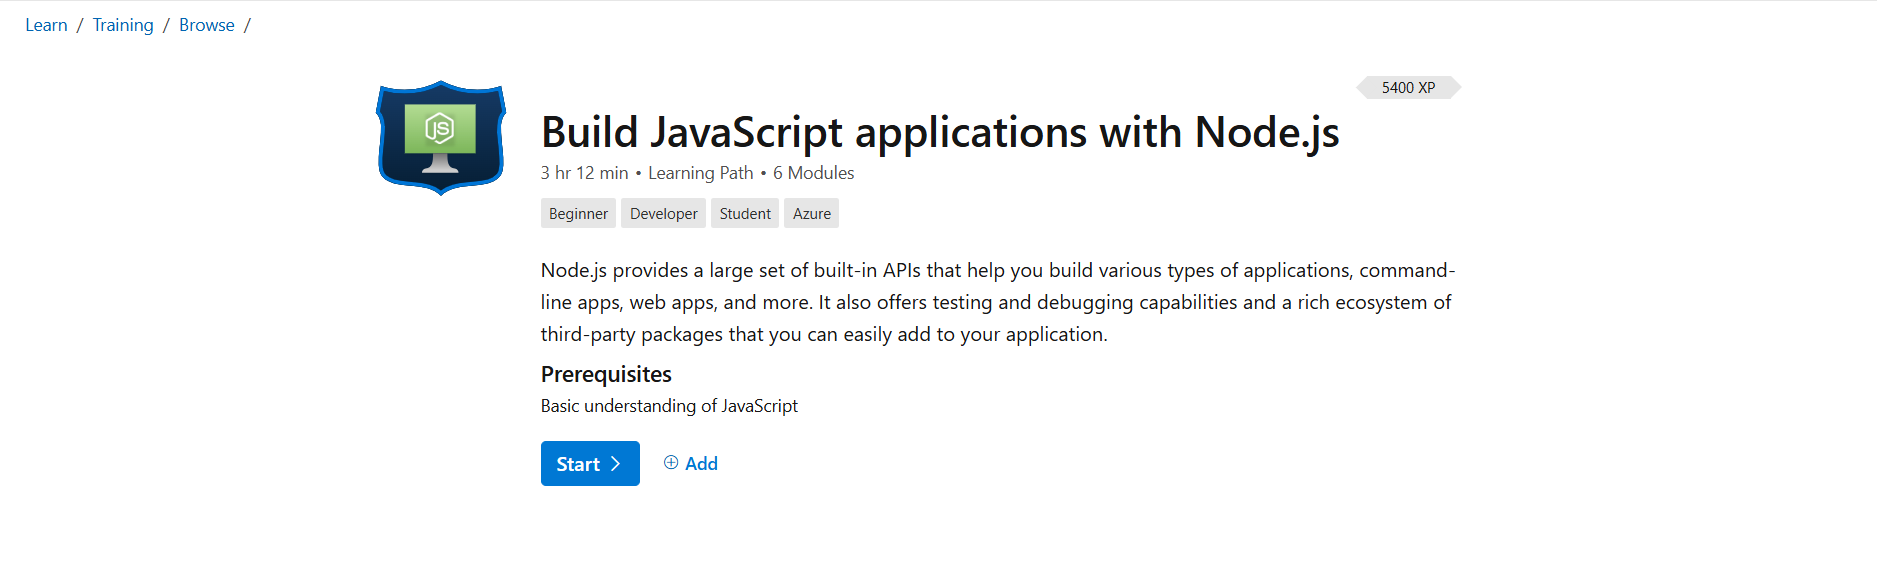
Task: Click the Add link text
Action: pyautogui.click(x=701, y=464)
